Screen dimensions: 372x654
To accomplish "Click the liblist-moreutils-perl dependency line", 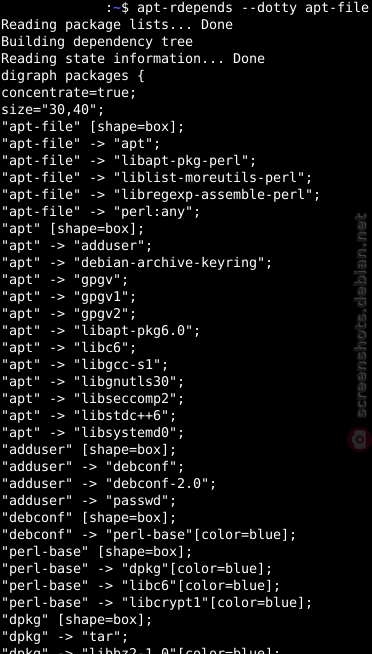I will pyautogui.click(x=156, y=178).
